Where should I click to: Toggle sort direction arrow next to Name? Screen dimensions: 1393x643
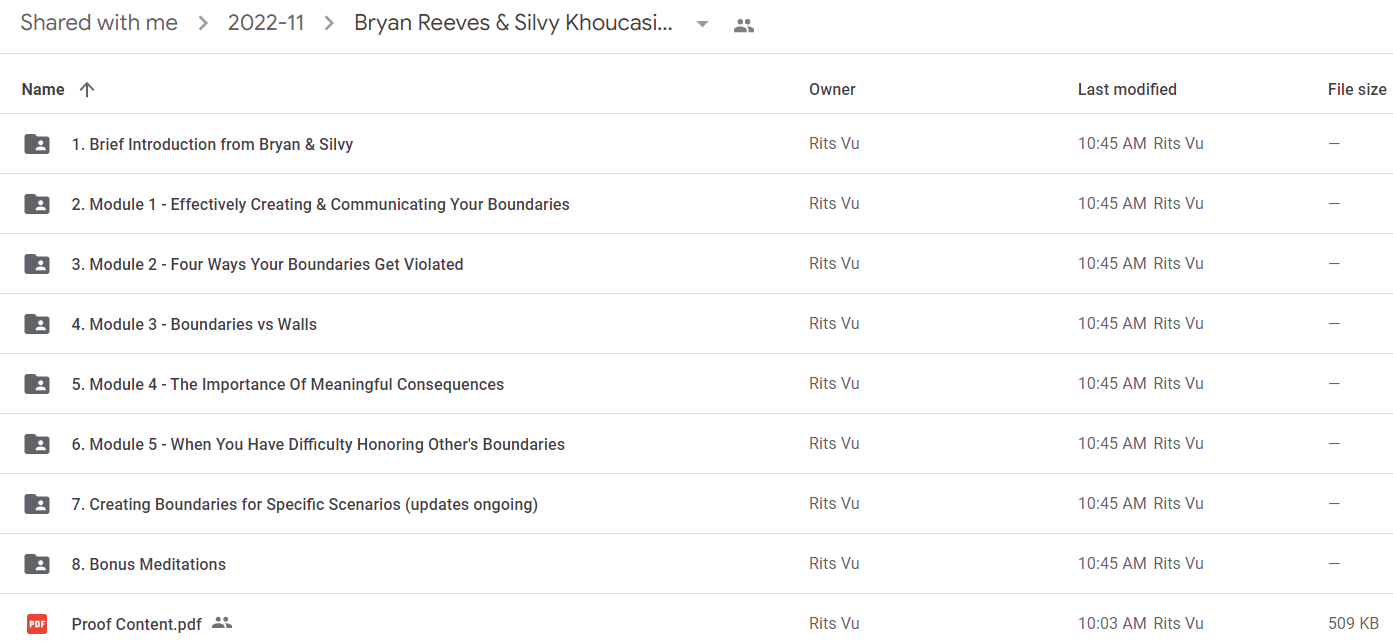pos(87,89)
